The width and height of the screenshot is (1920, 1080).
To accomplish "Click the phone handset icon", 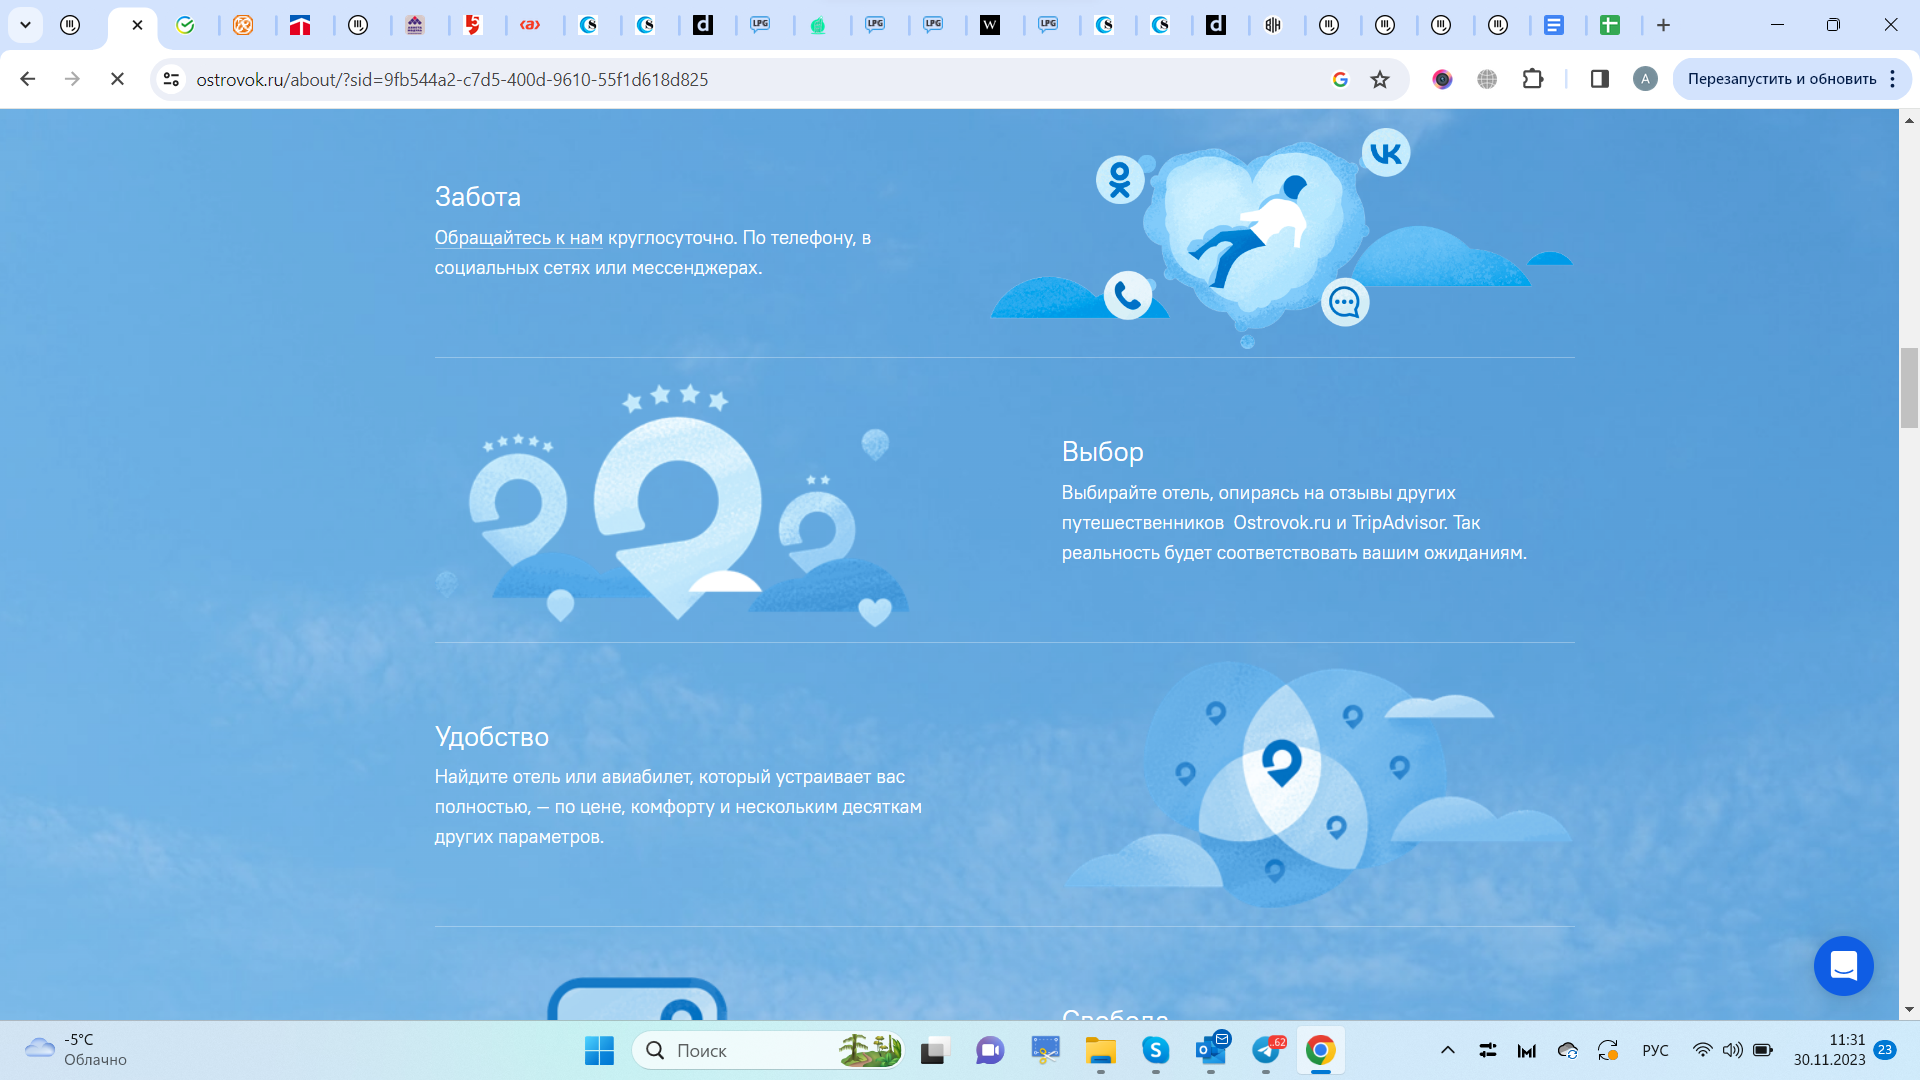I will (x=1128, y=295).
